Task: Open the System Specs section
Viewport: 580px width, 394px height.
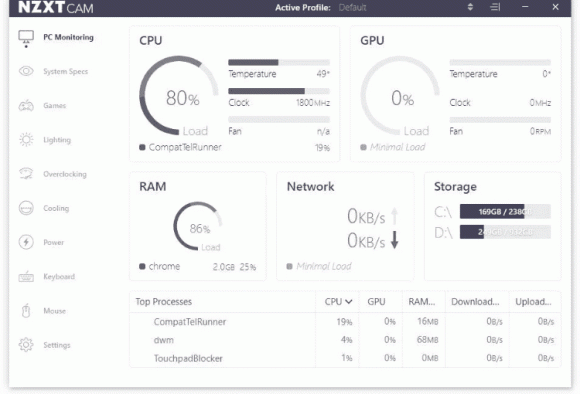Action: (x=65, y=71)
